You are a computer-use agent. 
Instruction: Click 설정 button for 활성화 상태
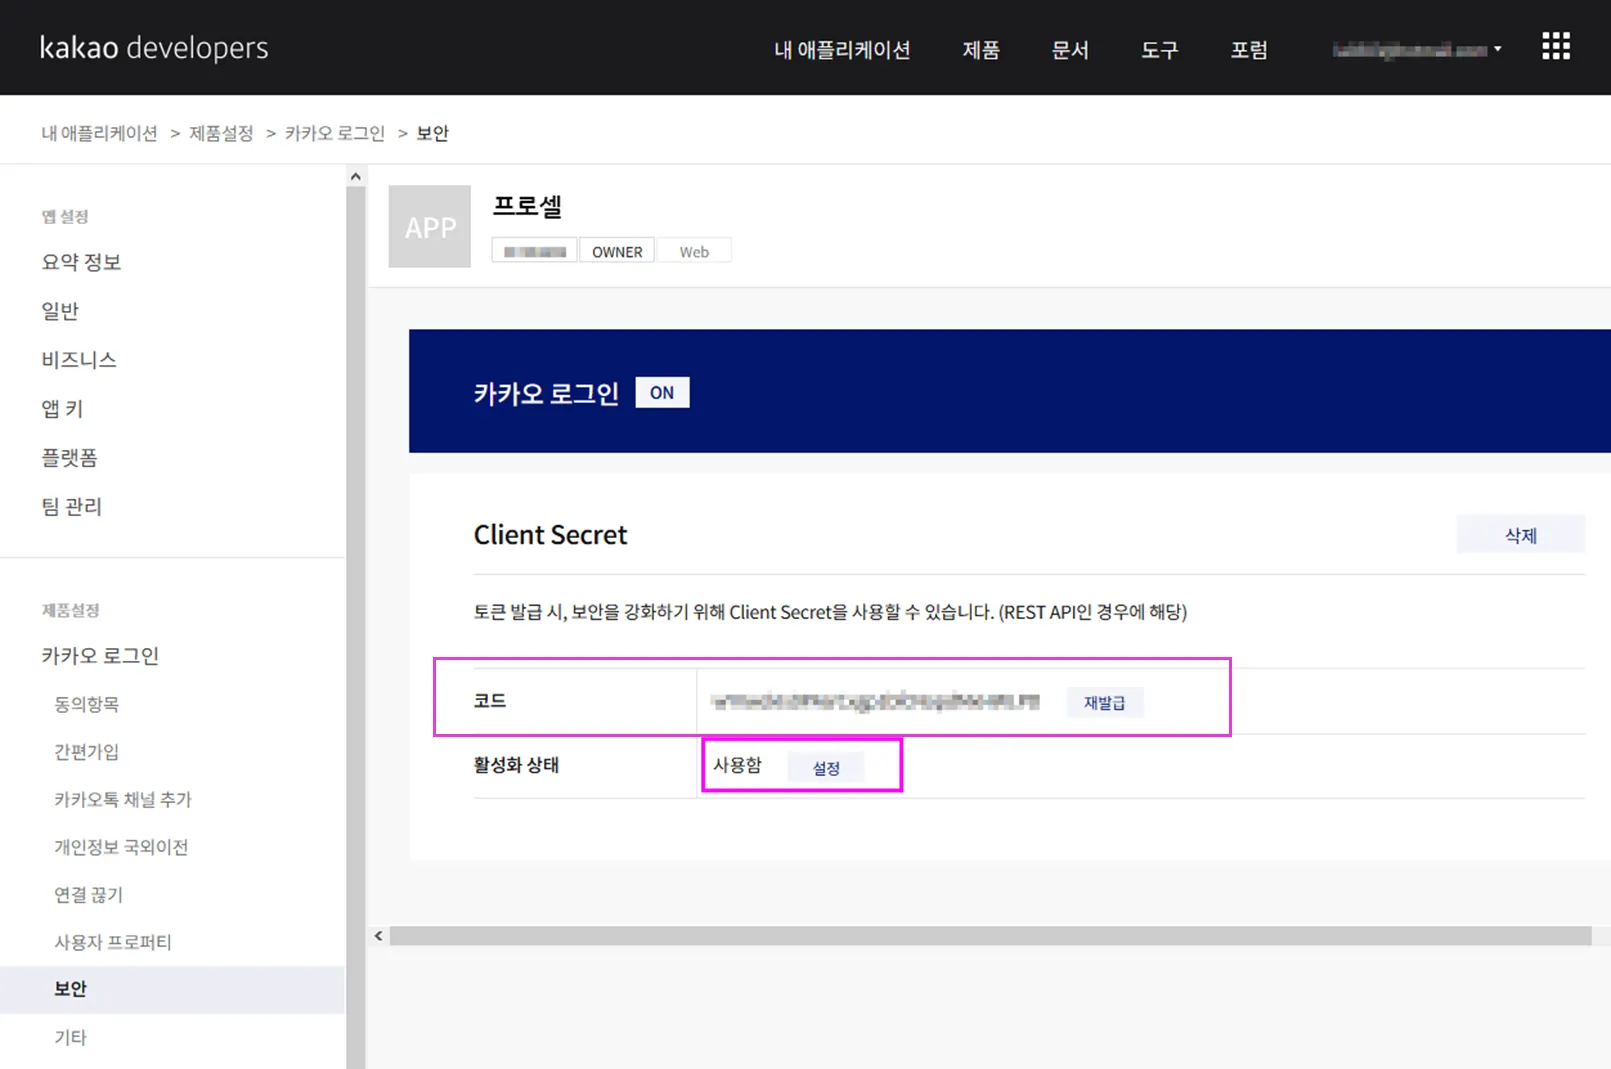click(x=825, y=768)
